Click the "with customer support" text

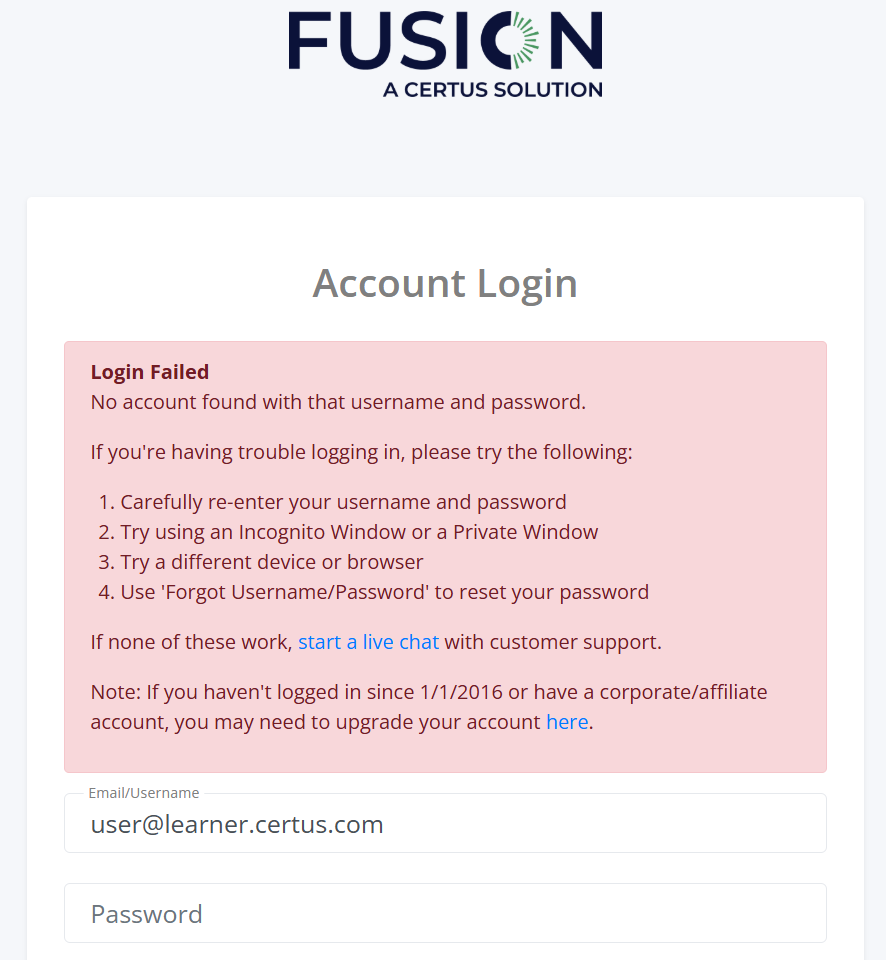(552, 642)
